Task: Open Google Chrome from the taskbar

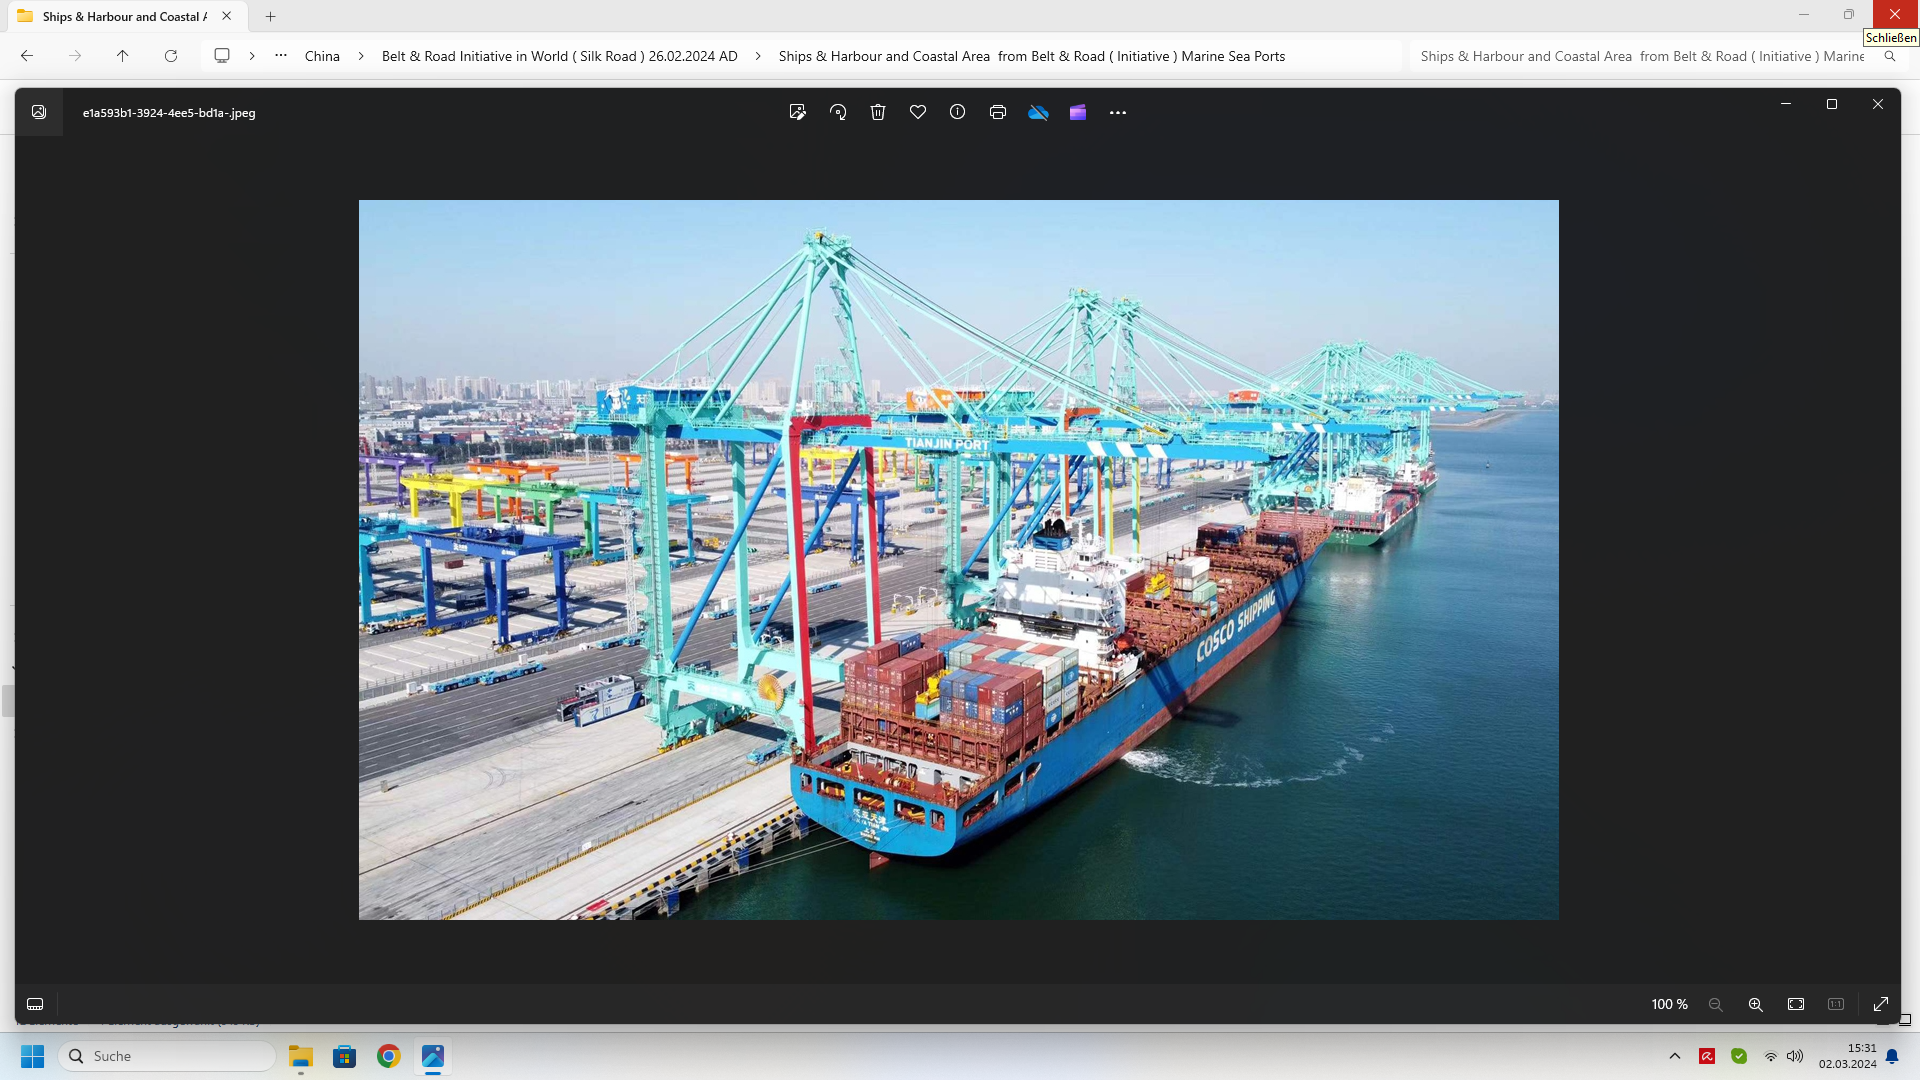Action: coord(389,1056)
